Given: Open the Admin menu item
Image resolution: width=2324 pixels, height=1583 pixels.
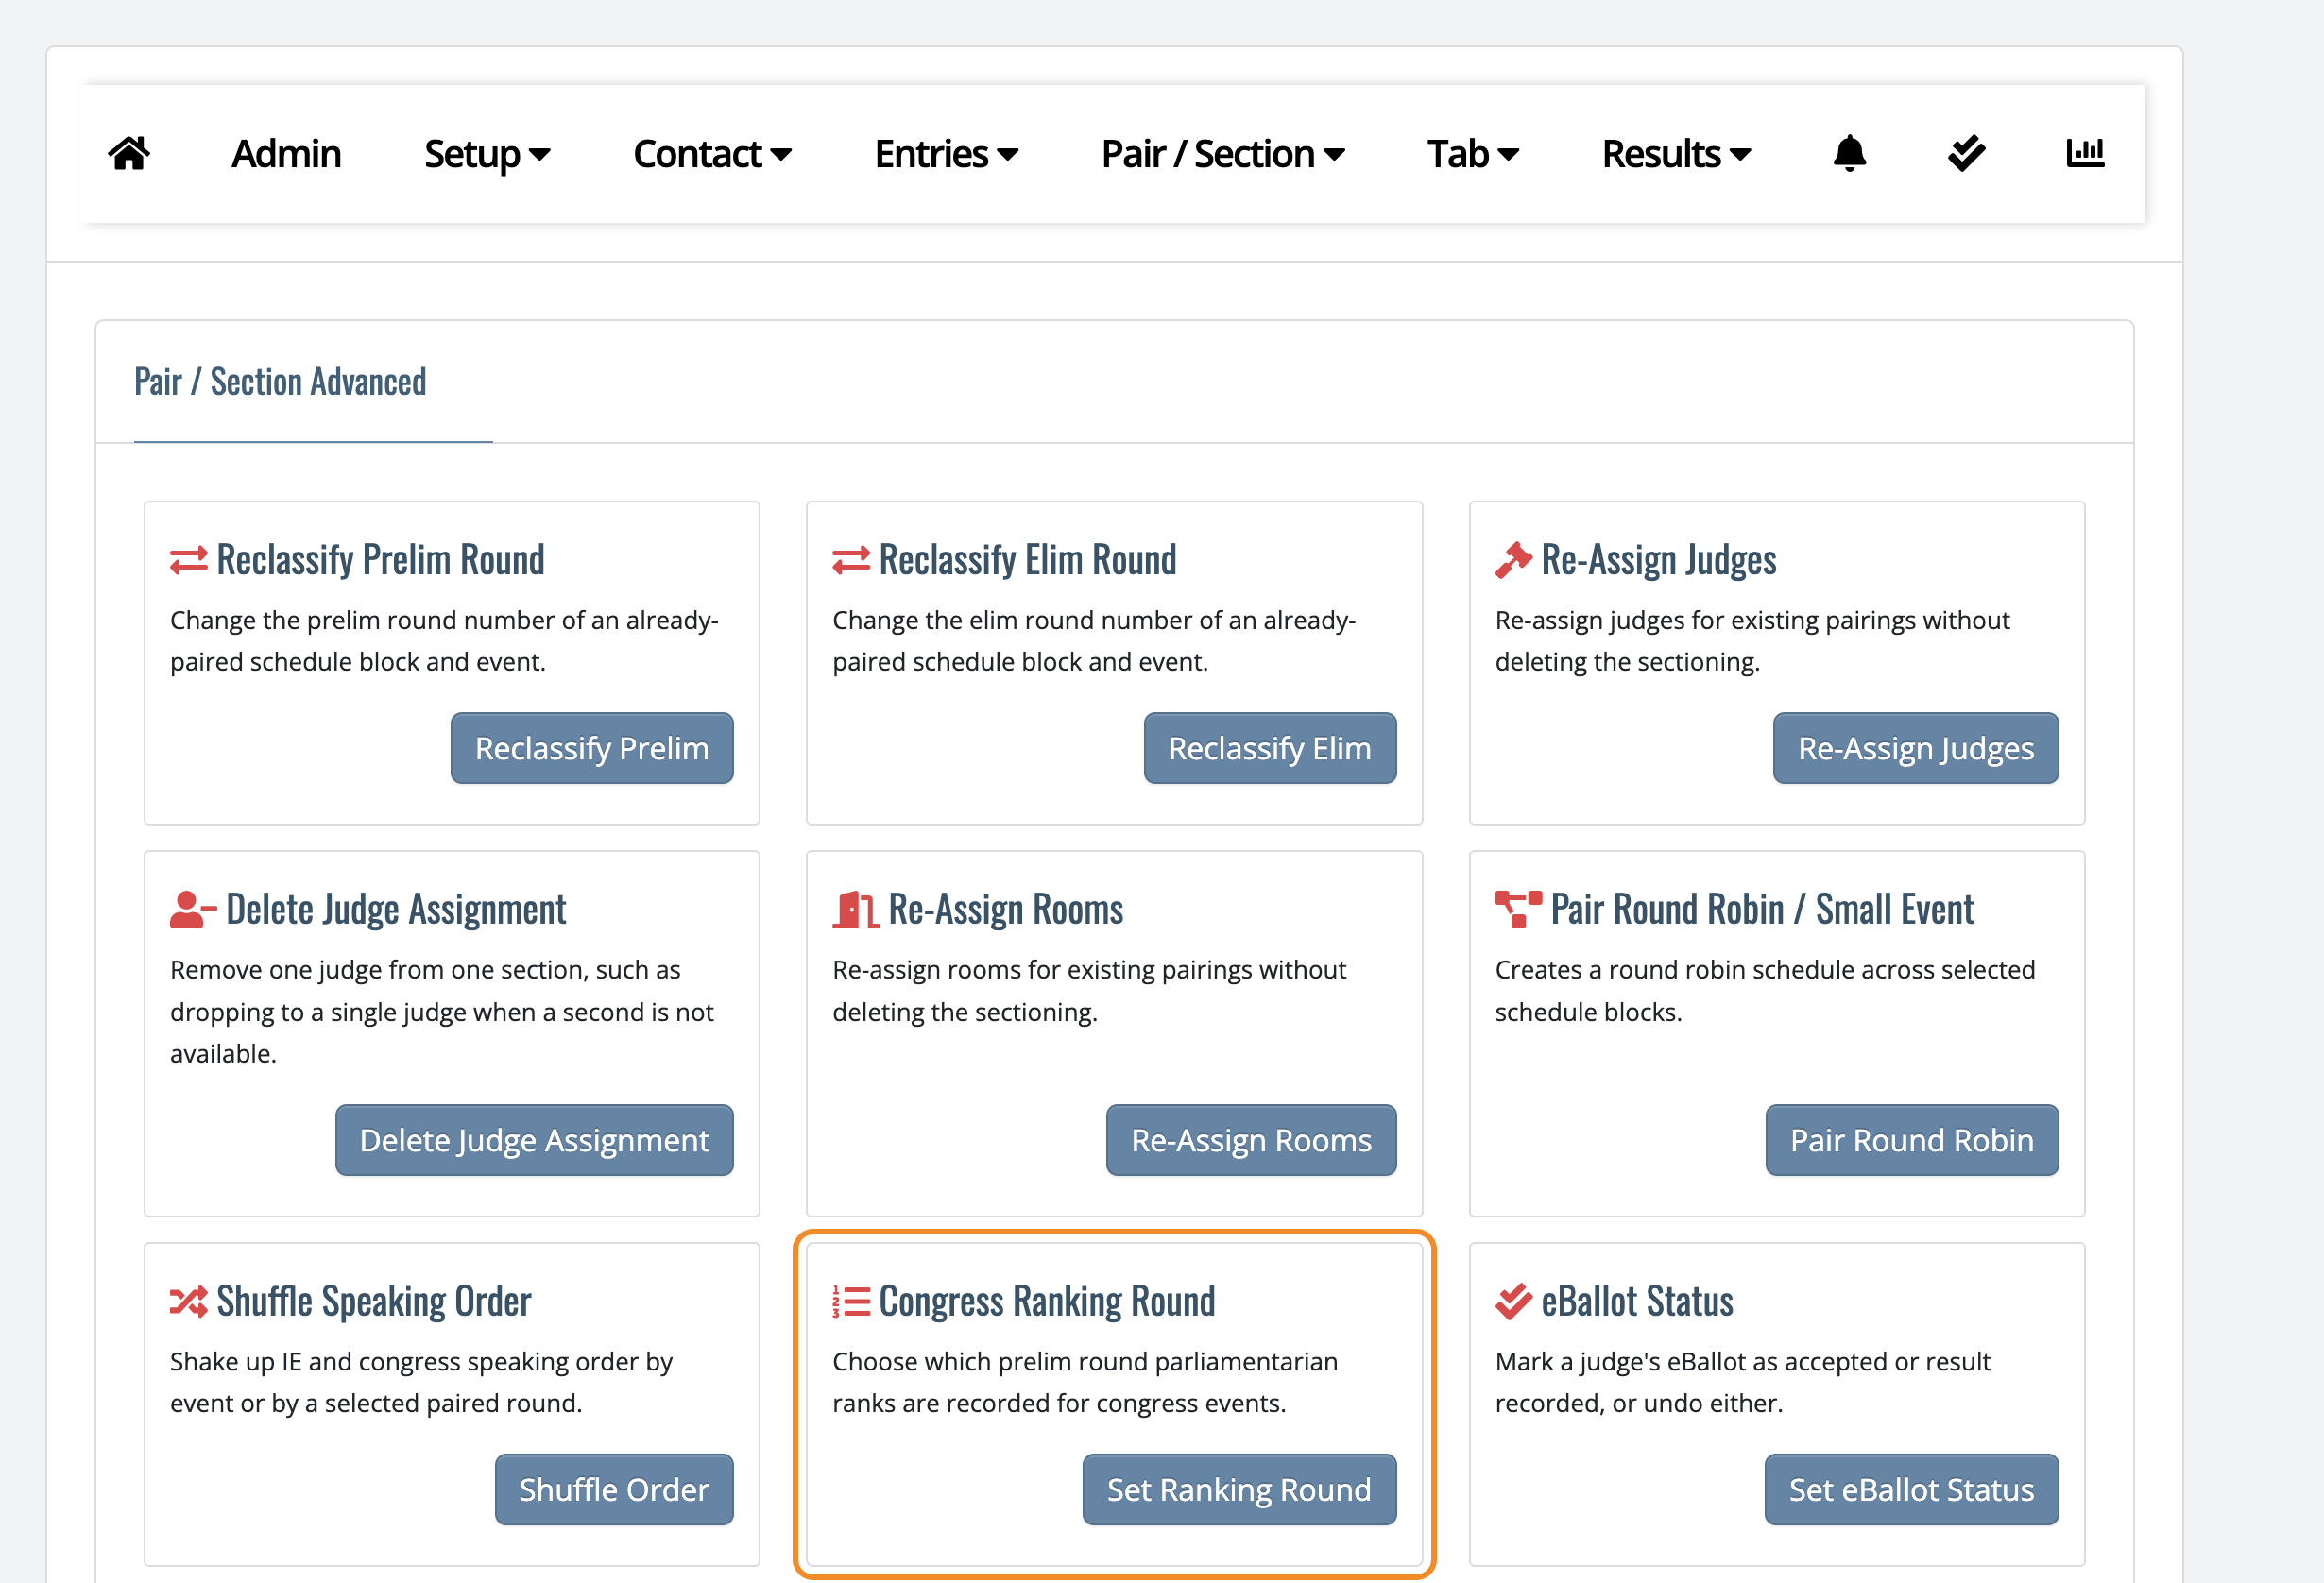Looking at the screenshot, I should click(286, 154).
